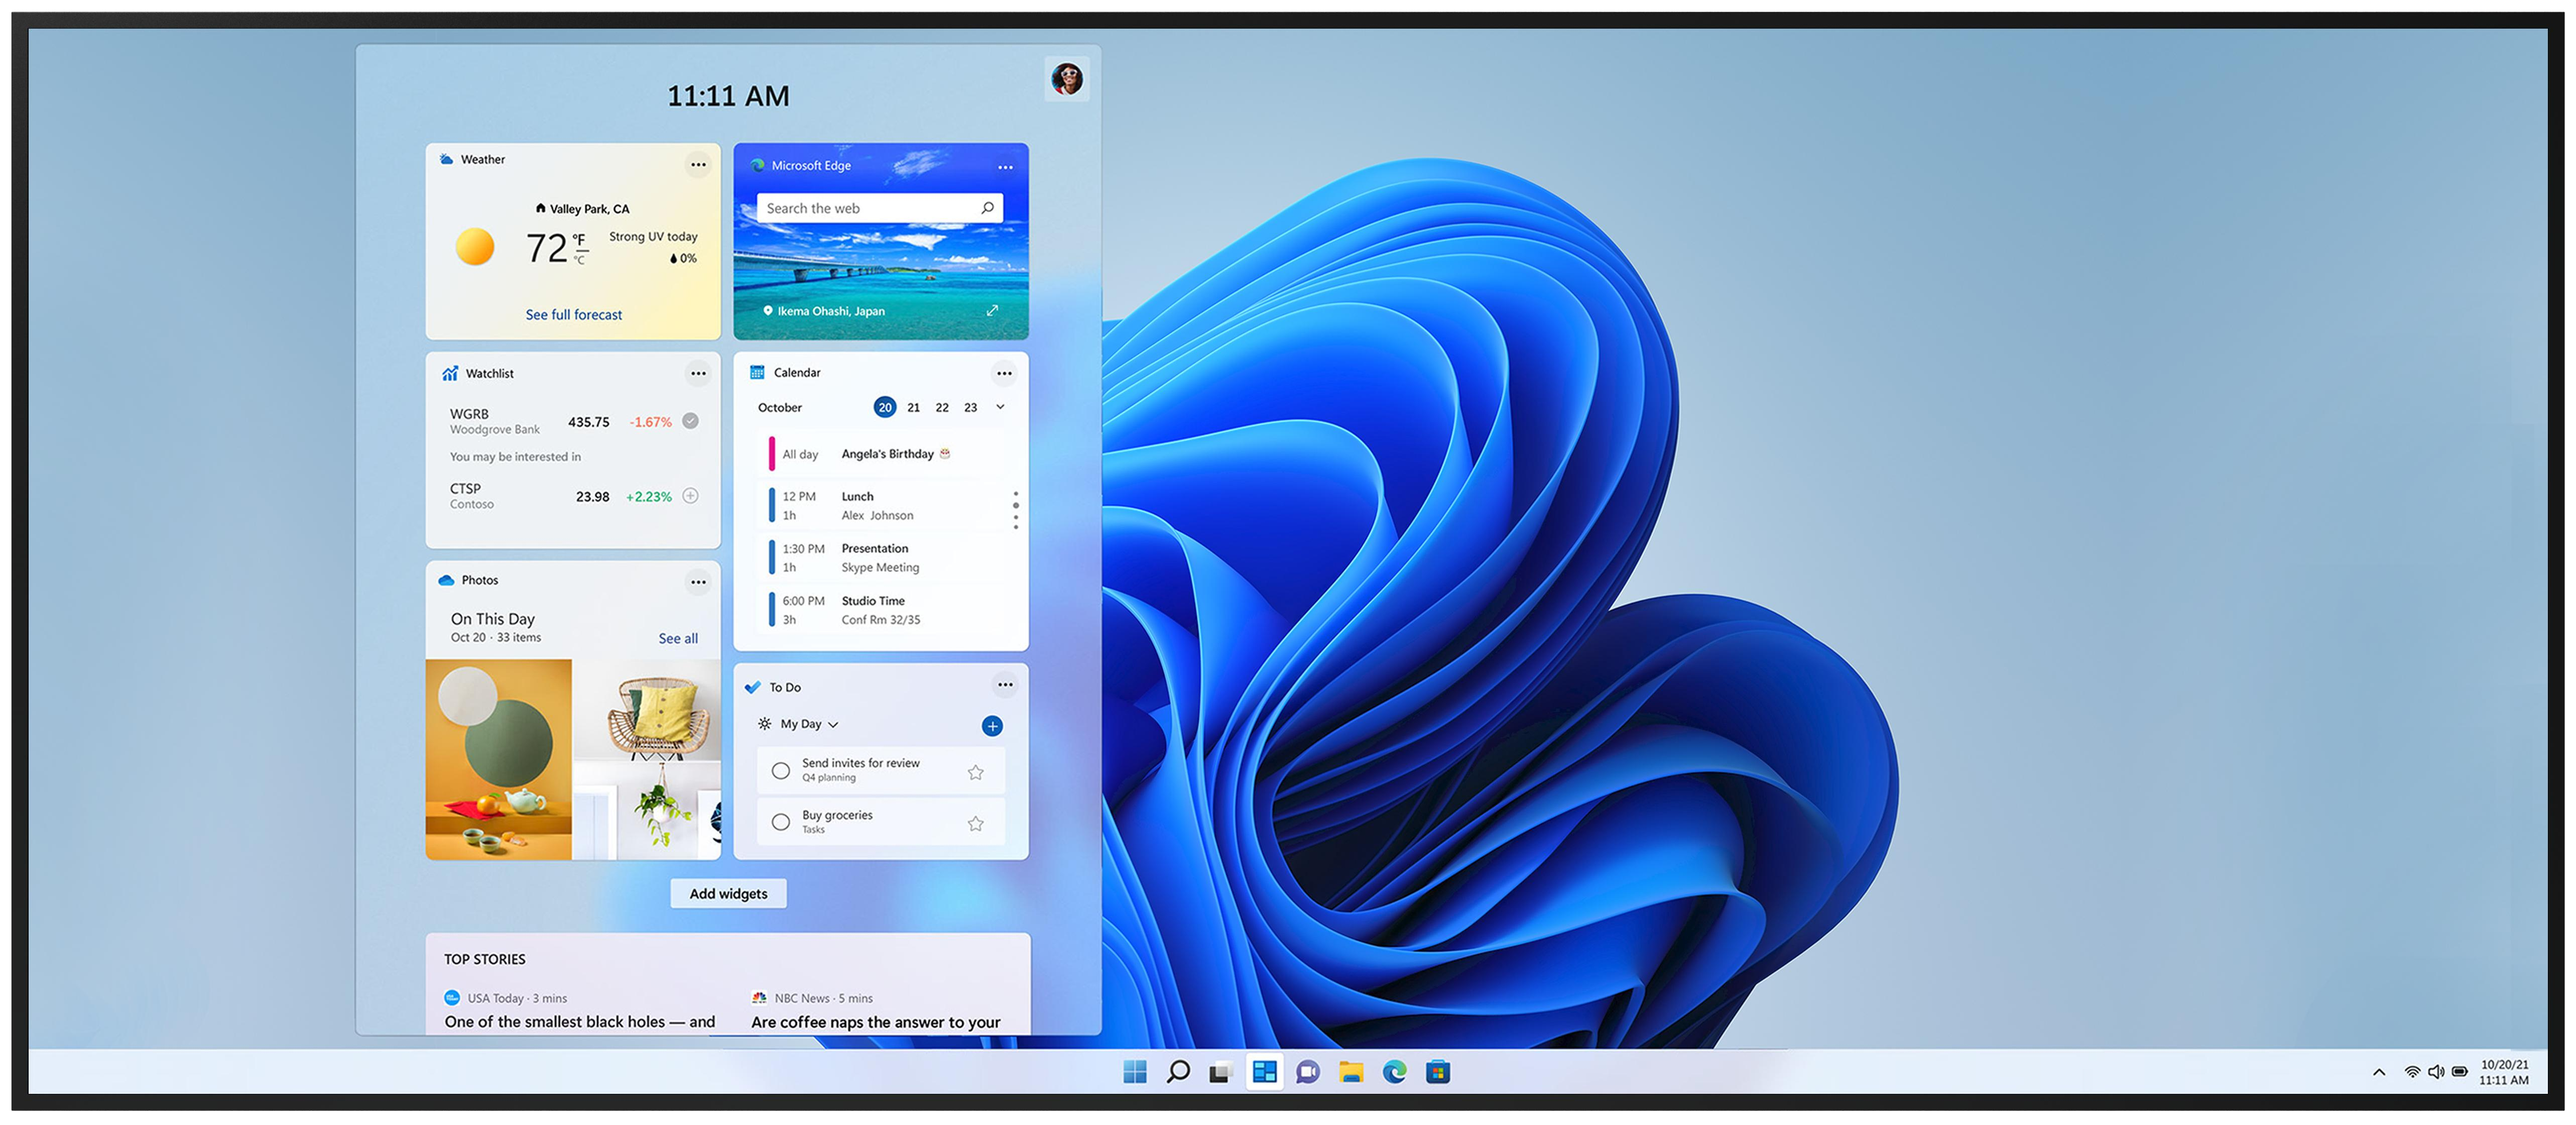This screenshot has width=2576, height=1125.
Task: Toggle the Widgets taskbar button
Action: (x=1264, y=1072)
